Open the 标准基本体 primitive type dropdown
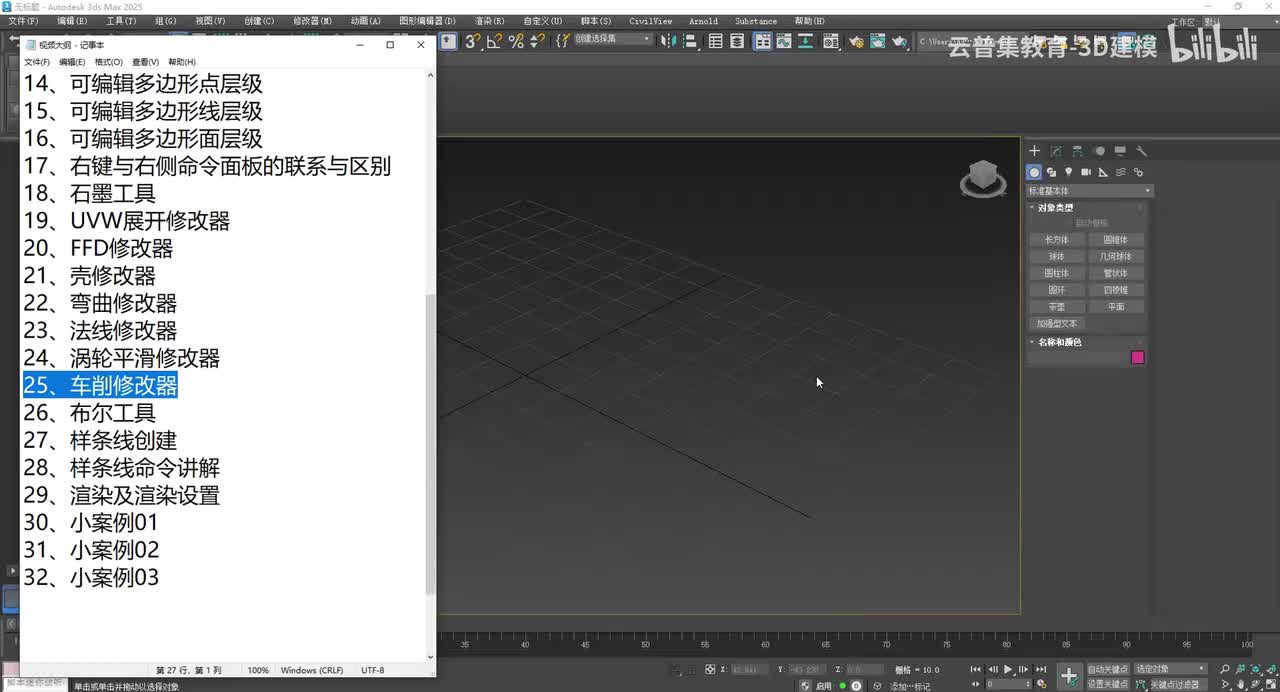 click(x=1089, y=191)
